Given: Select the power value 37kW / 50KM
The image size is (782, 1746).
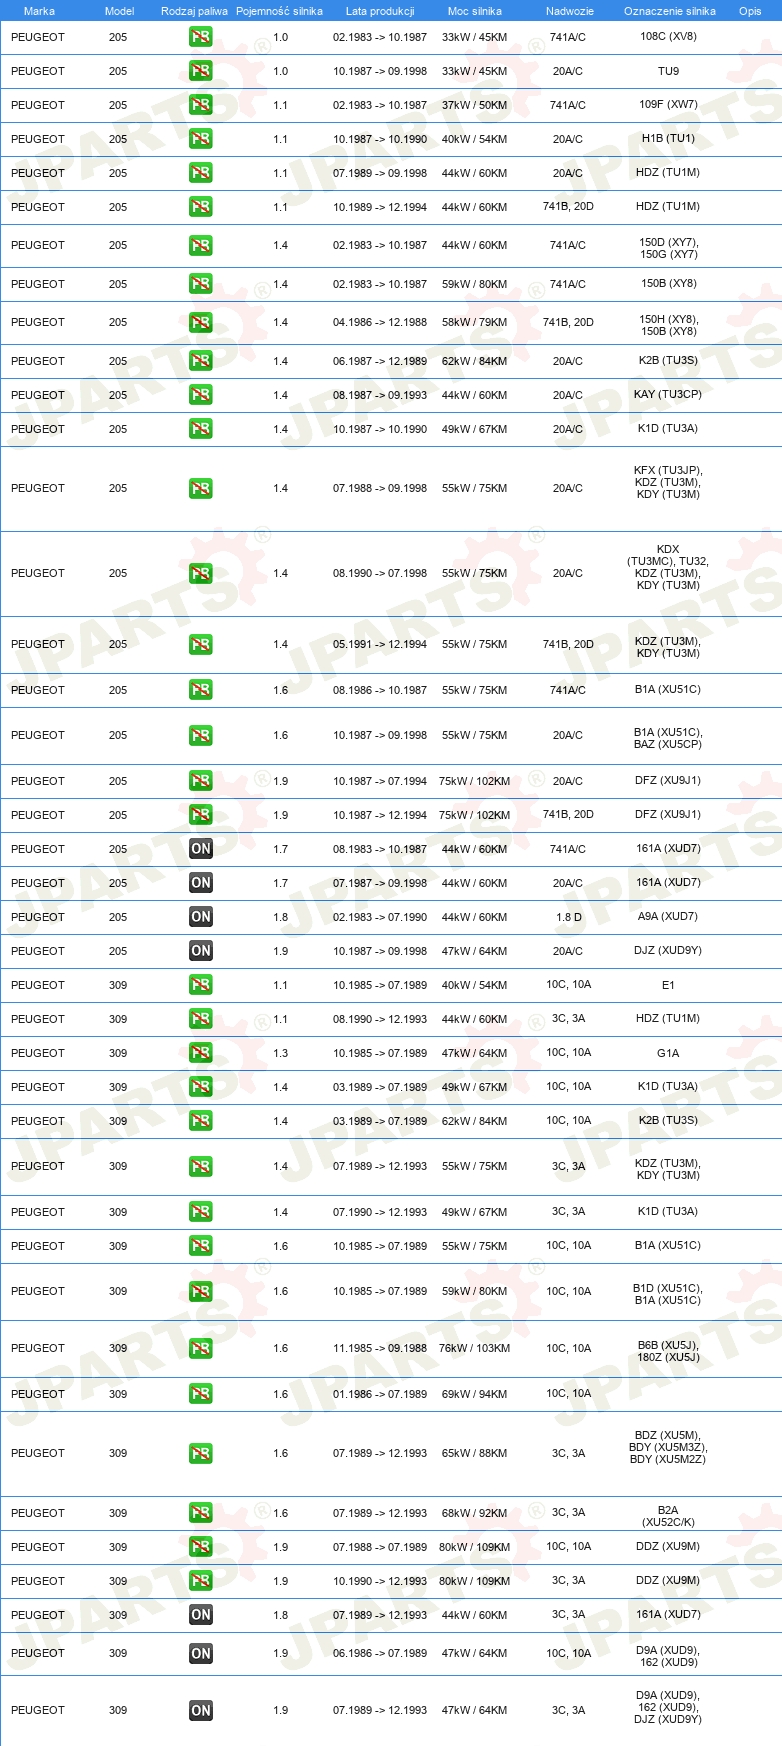Looking at the screenshot, I should 475,105.
